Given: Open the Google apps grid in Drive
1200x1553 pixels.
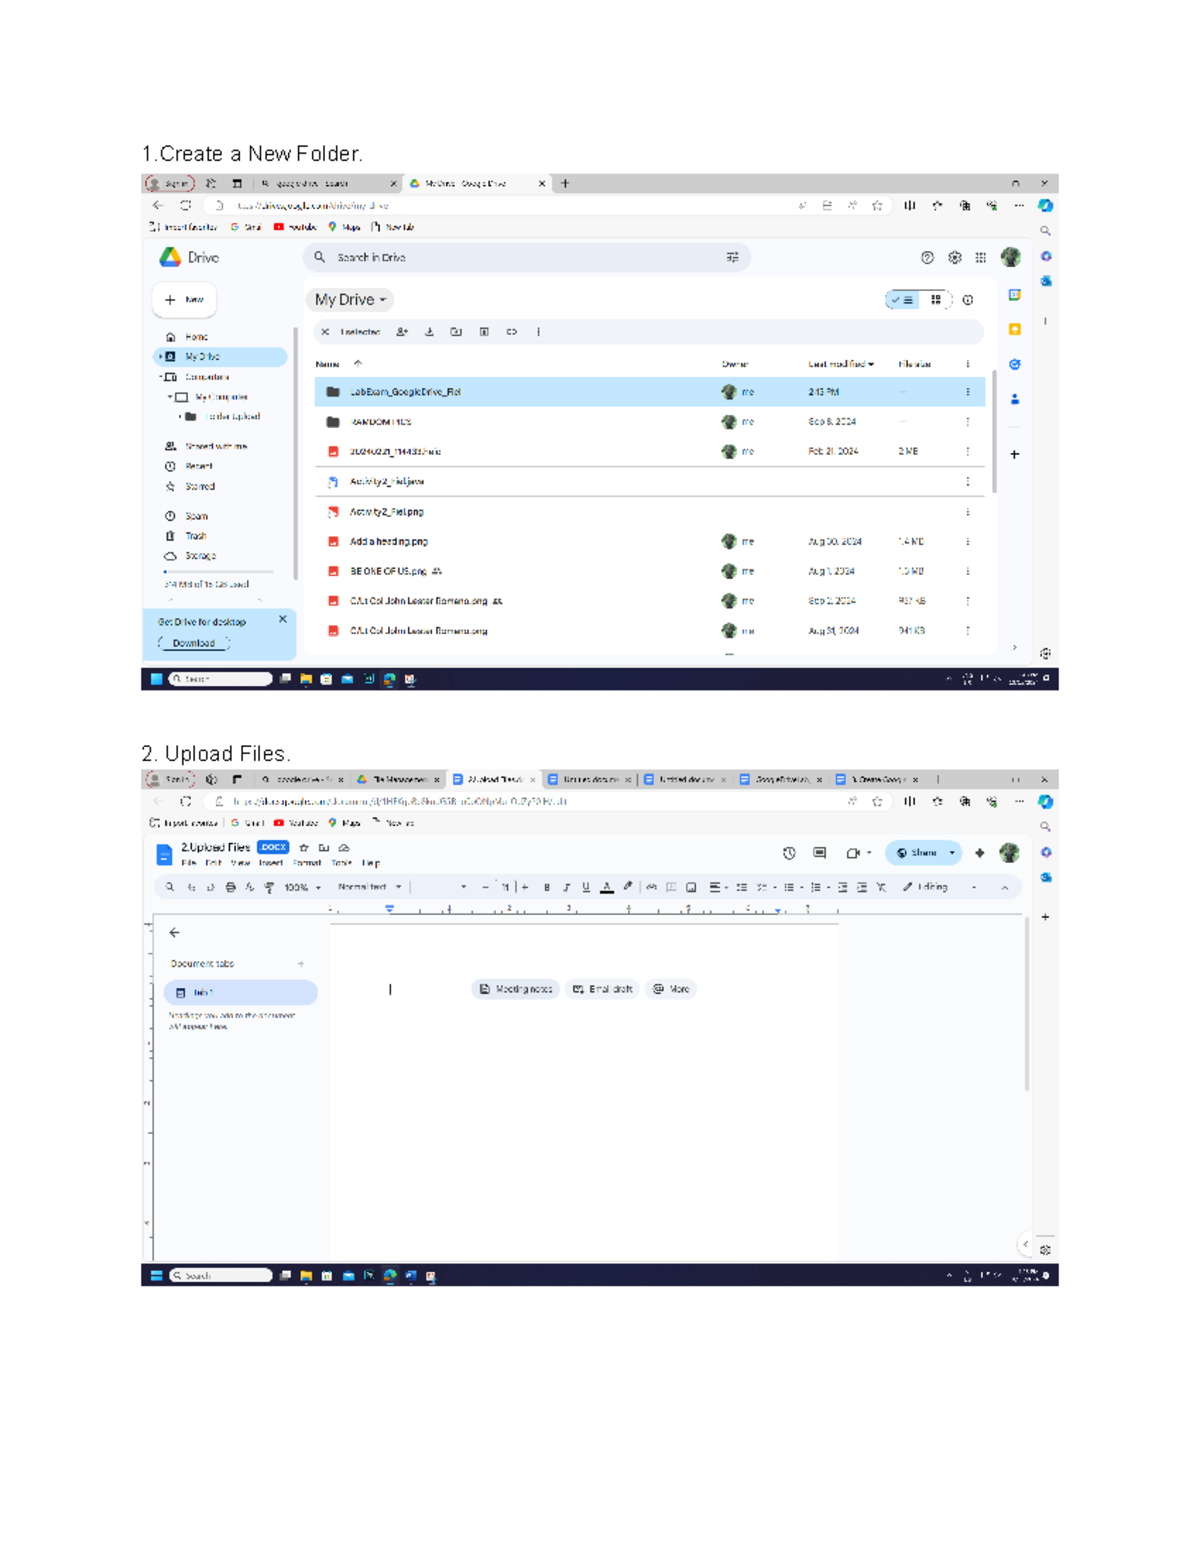Looking at the screenshot, I should pos(981,257).
